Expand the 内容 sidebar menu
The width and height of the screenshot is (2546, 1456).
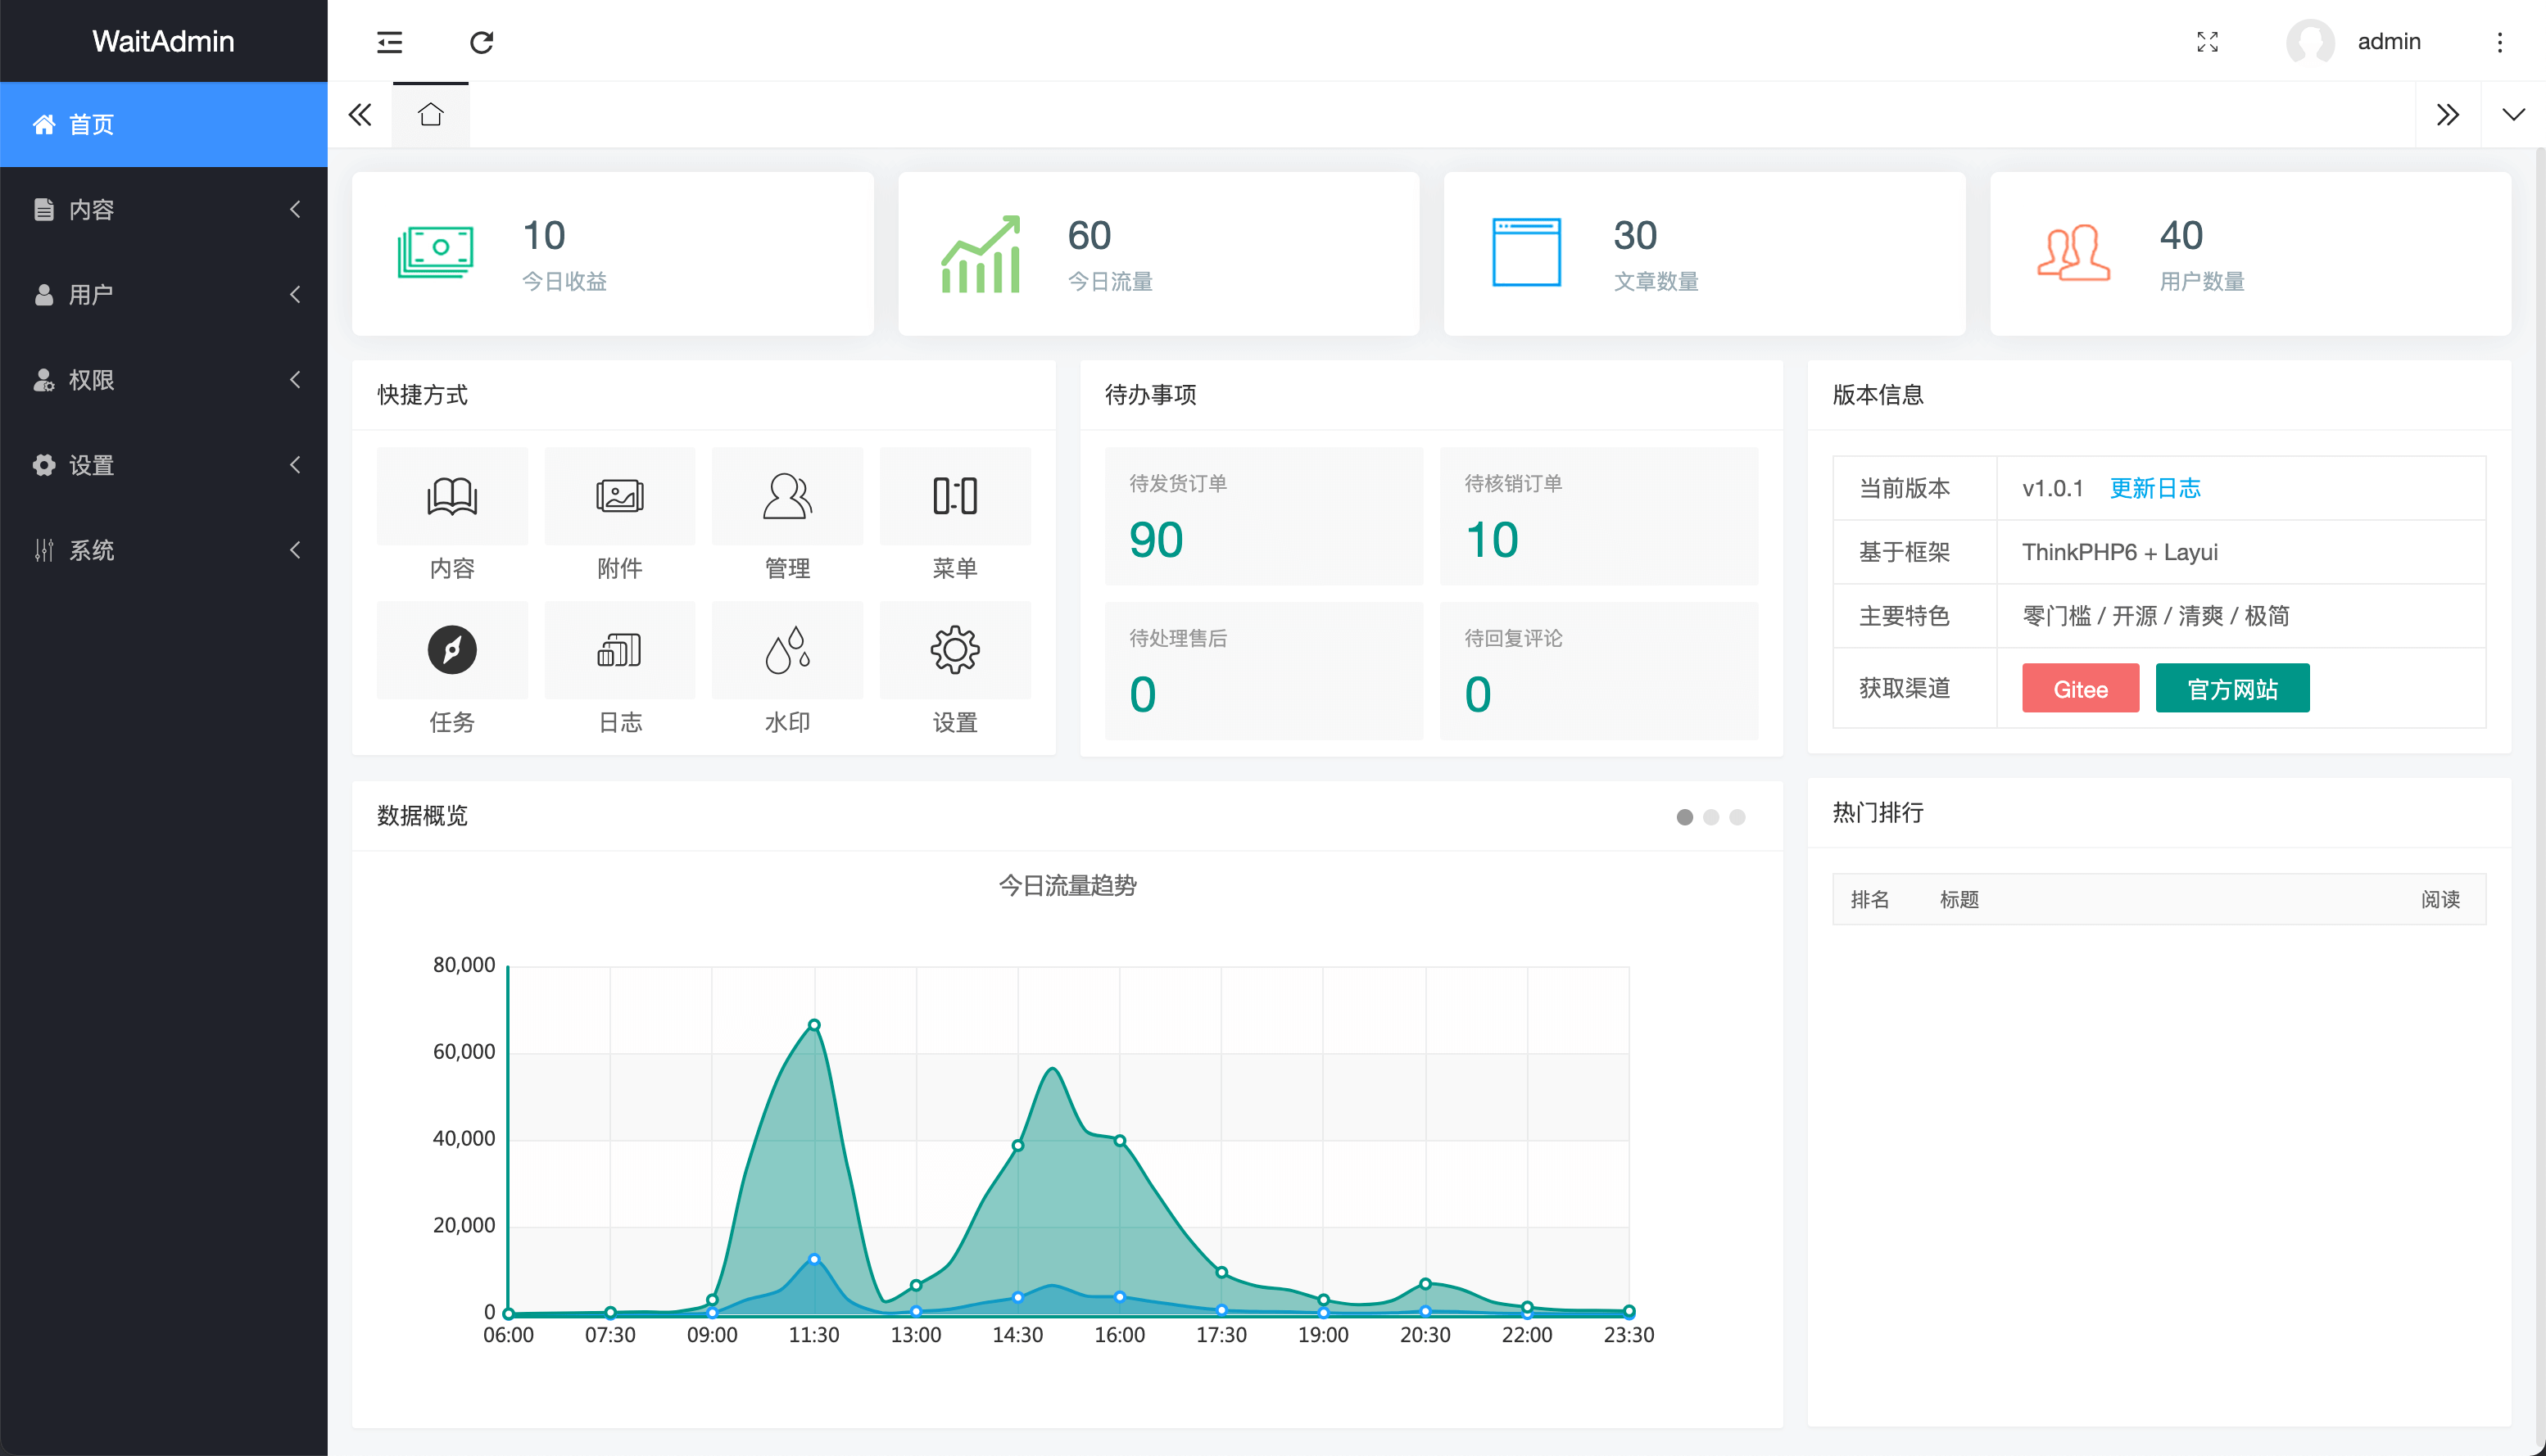click(163, 209)
